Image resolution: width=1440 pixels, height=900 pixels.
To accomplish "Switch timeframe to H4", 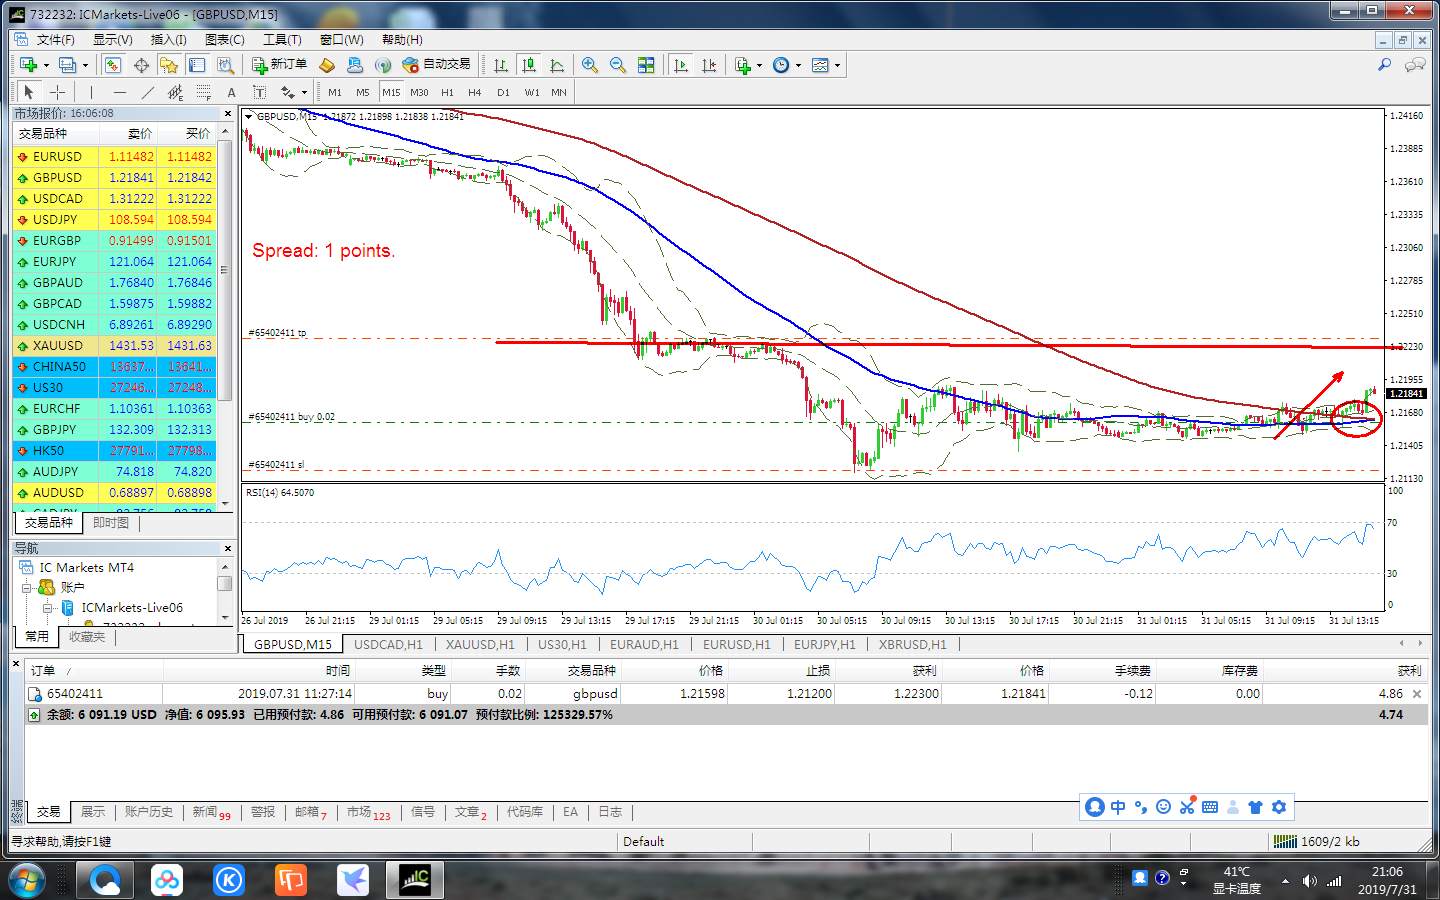I will point(474,92).
